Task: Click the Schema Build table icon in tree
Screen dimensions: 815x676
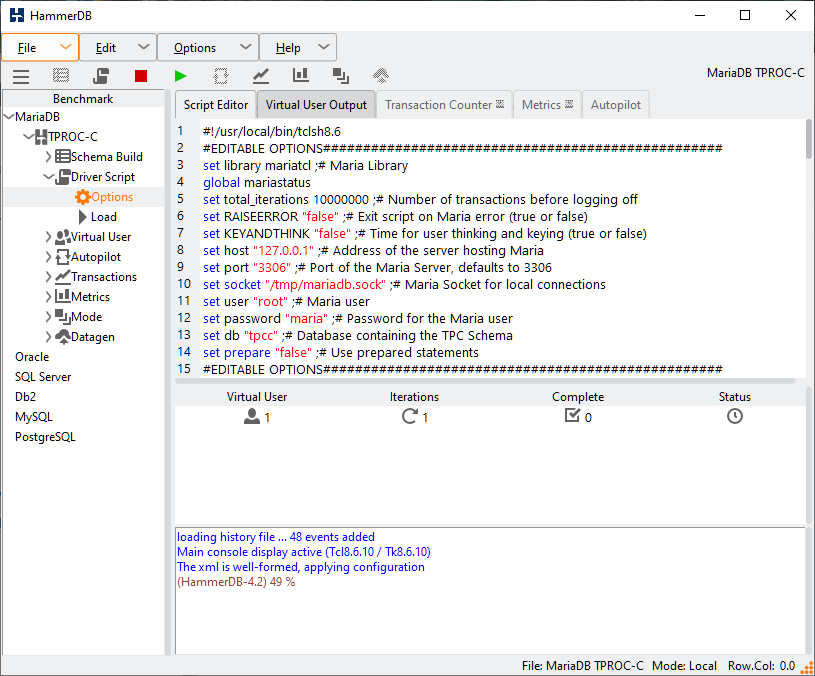Action: (62, 156)
